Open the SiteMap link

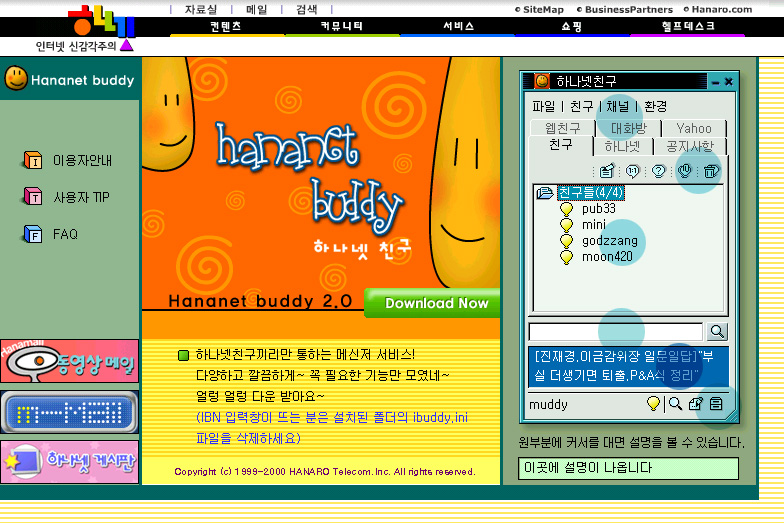(543, 10)
